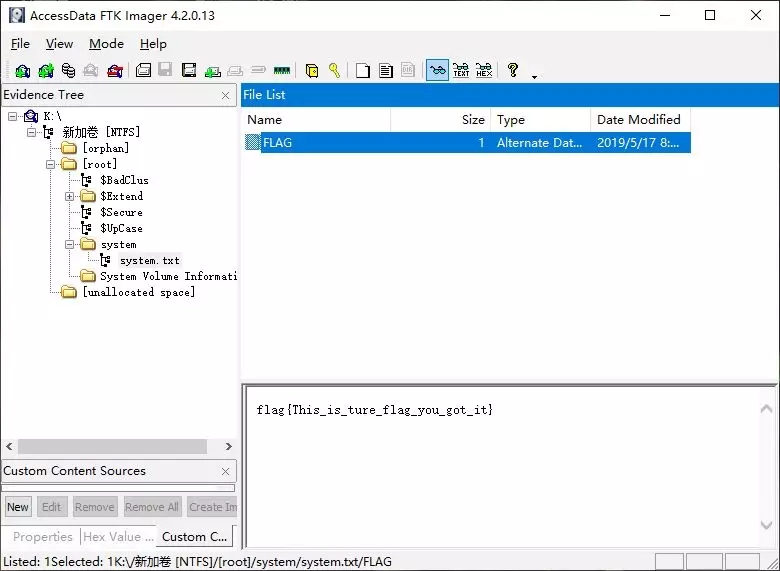
Task: Toggle automatic file view glasses icon
Action: click(x=437, y=71)
